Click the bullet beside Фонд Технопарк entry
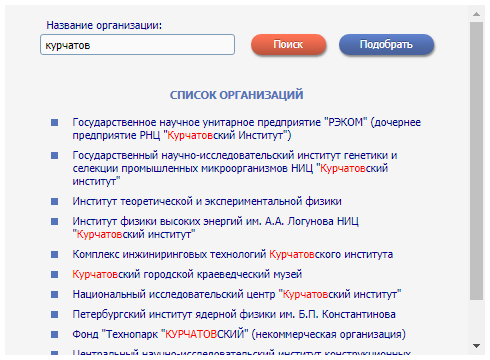Viewport: 490px width, 360px height. pos(54,334)
